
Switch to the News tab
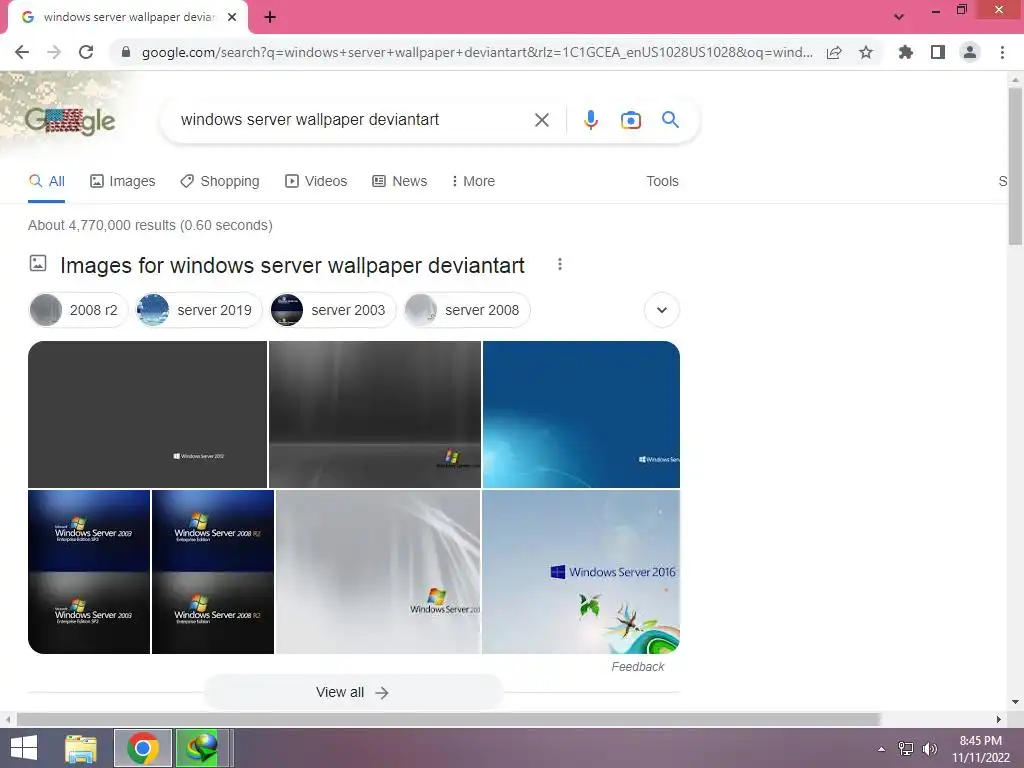tap(400, 181)
